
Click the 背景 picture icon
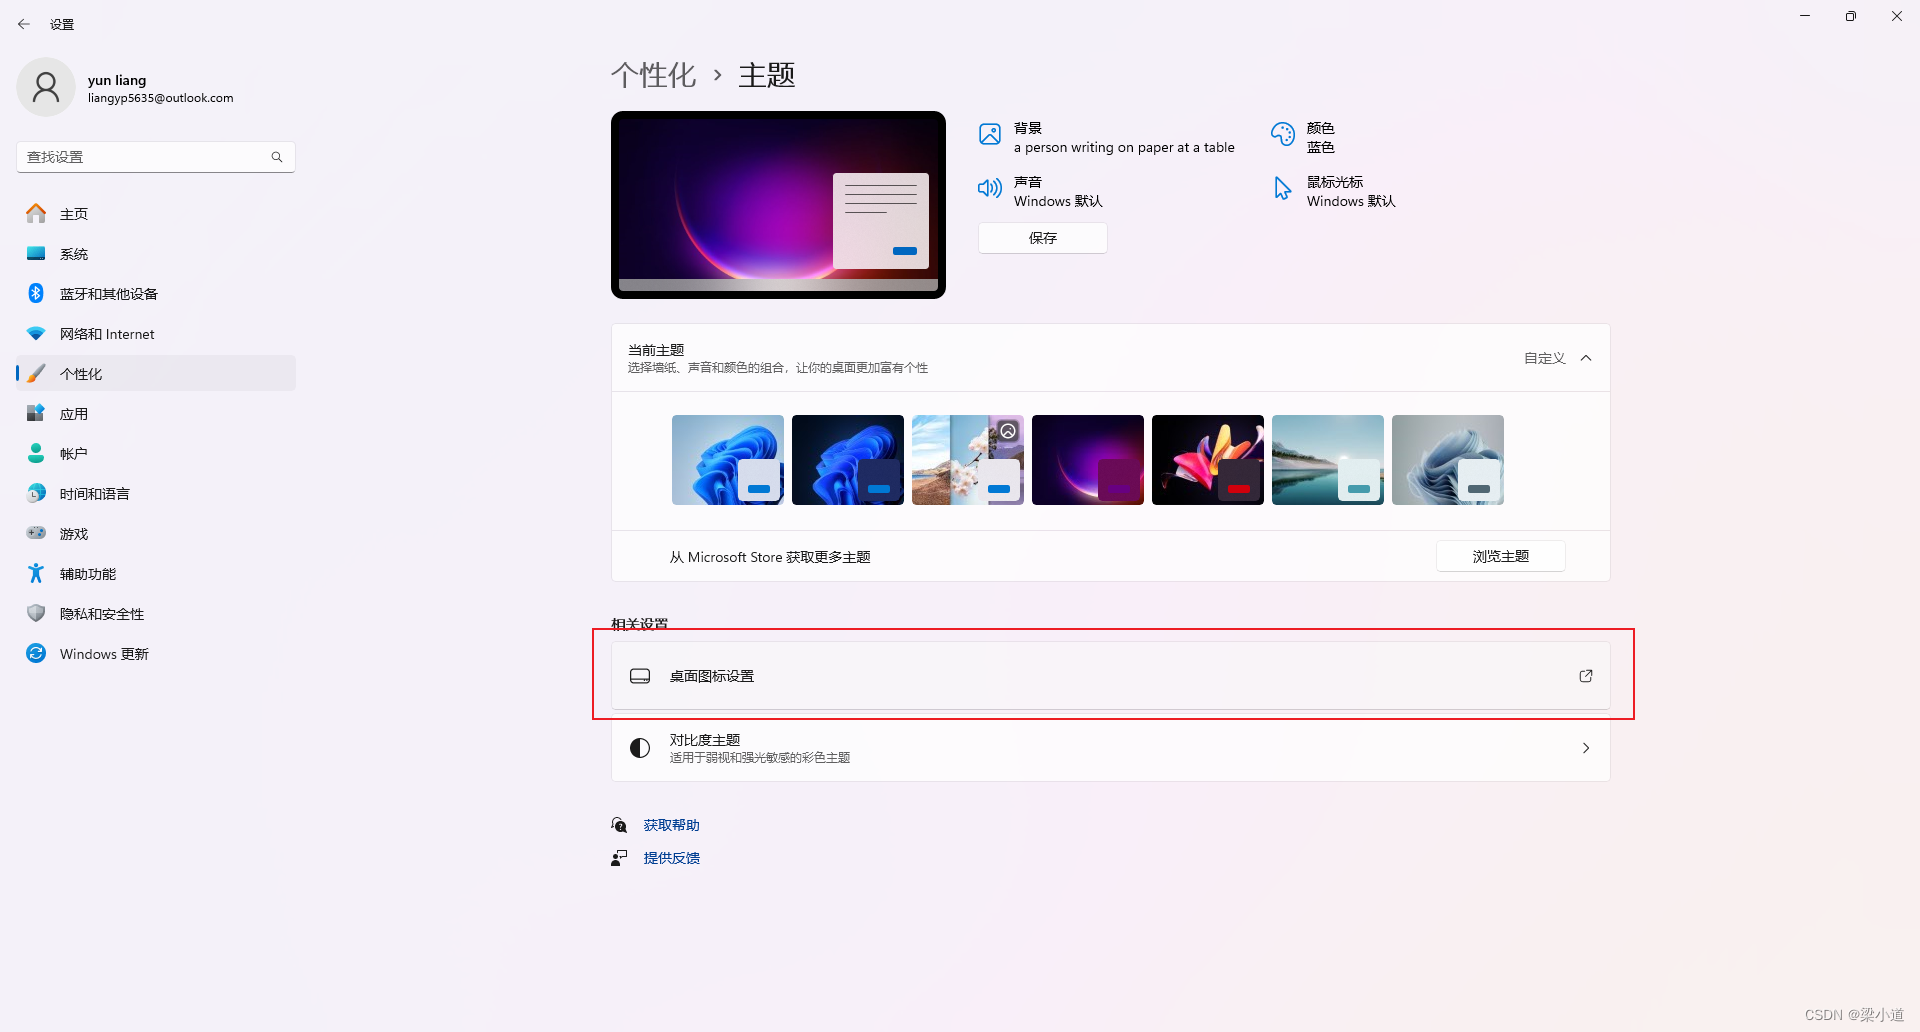click(990, 134)
